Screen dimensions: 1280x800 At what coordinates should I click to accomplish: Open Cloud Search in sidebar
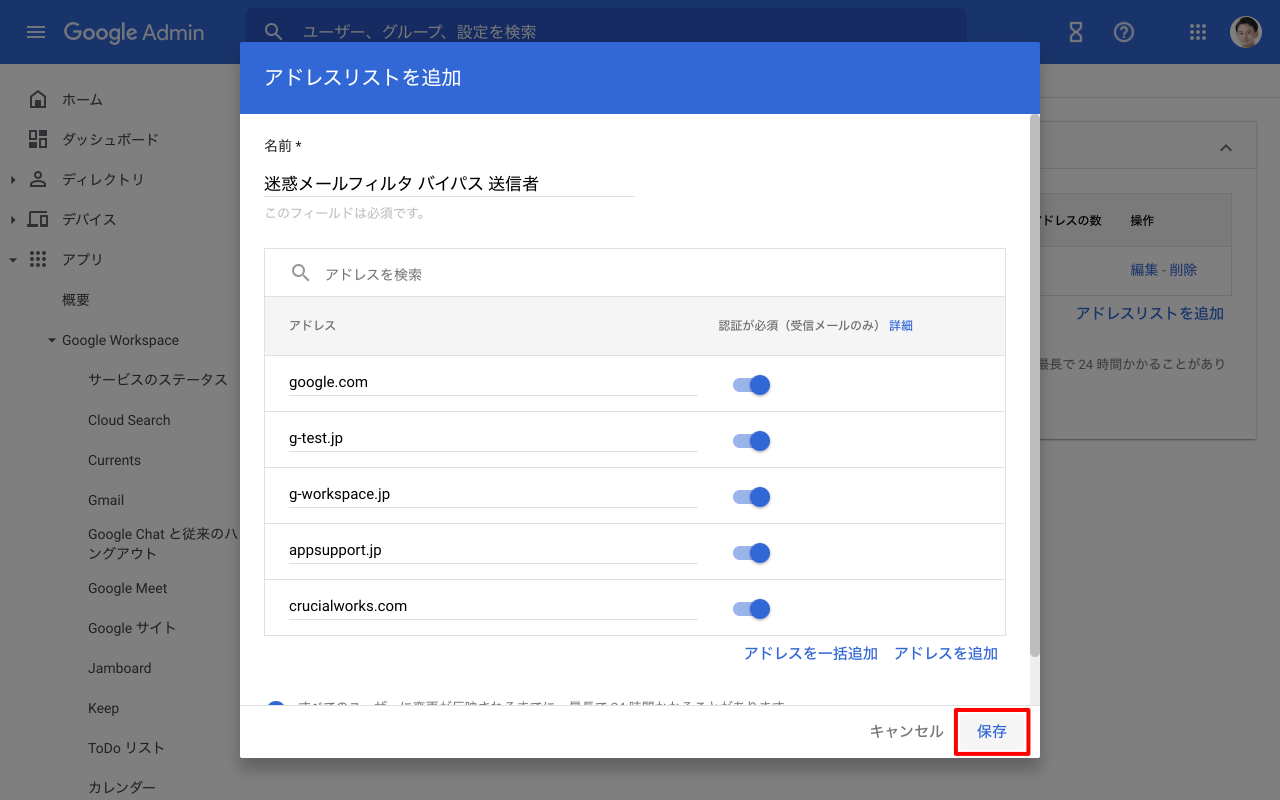[129, 420]
